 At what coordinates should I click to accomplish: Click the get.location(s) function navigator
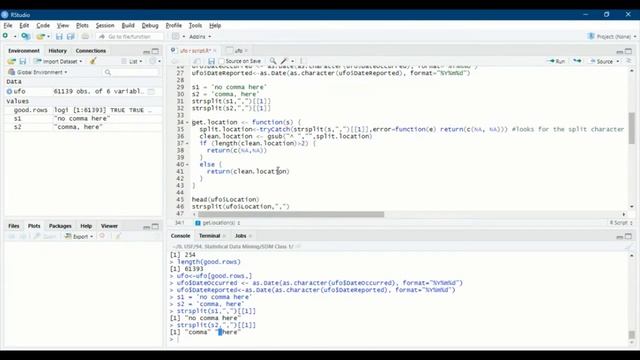[x=218, y=223]
